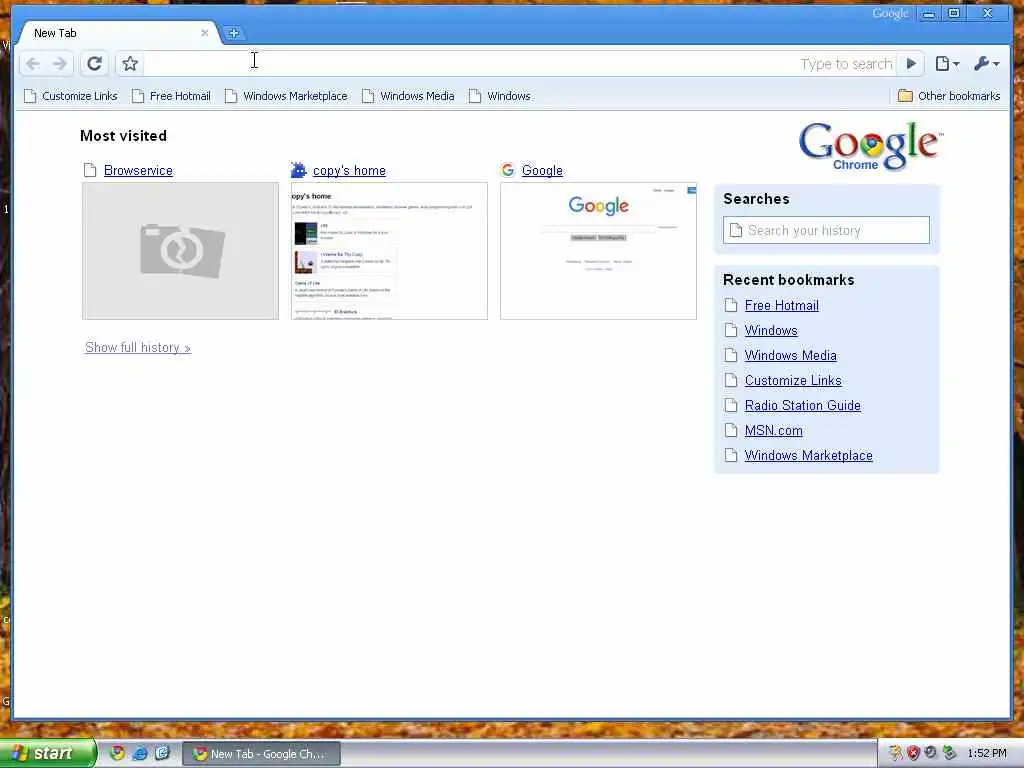Open Windows bookmark in bookmarks bar
The height and width of the screenshot is (768, 1024).
point(500,96)
